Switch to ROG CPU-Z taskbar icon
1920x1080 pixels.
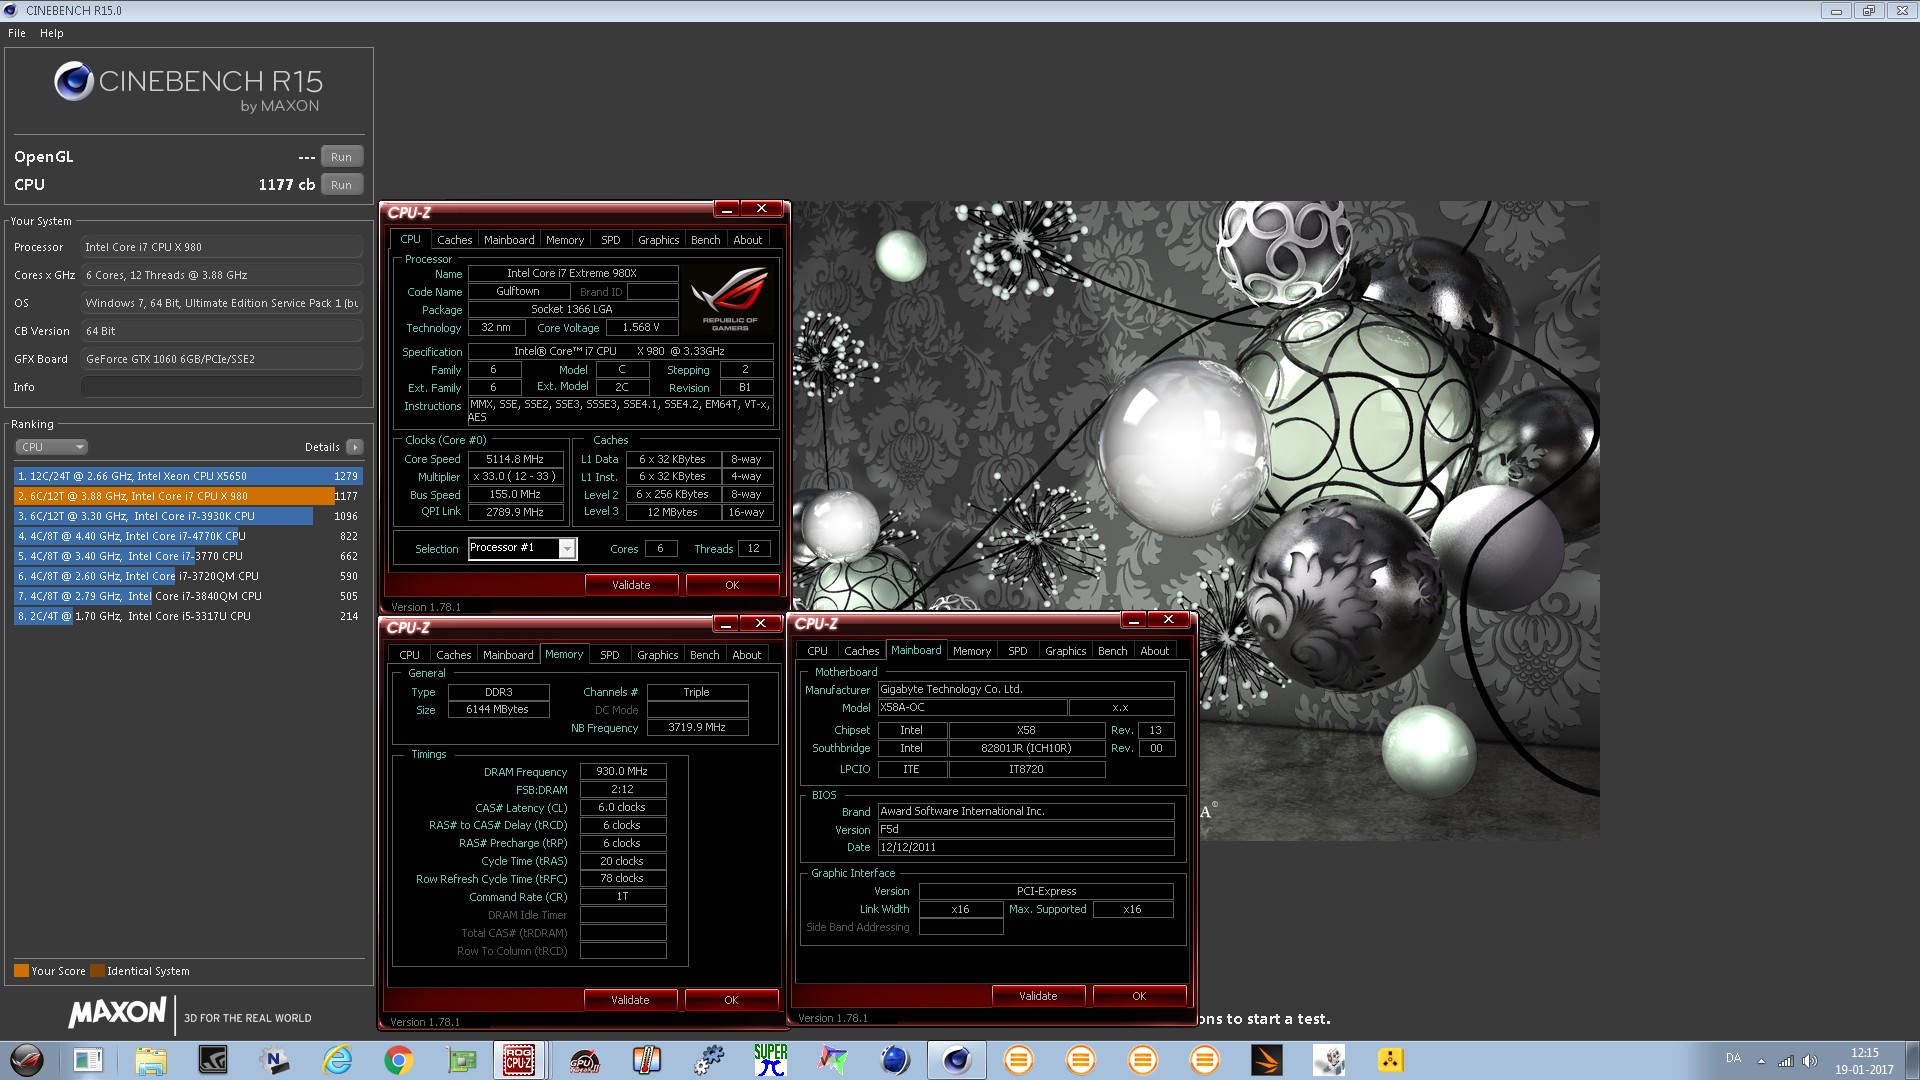(x=519, y=1060)
